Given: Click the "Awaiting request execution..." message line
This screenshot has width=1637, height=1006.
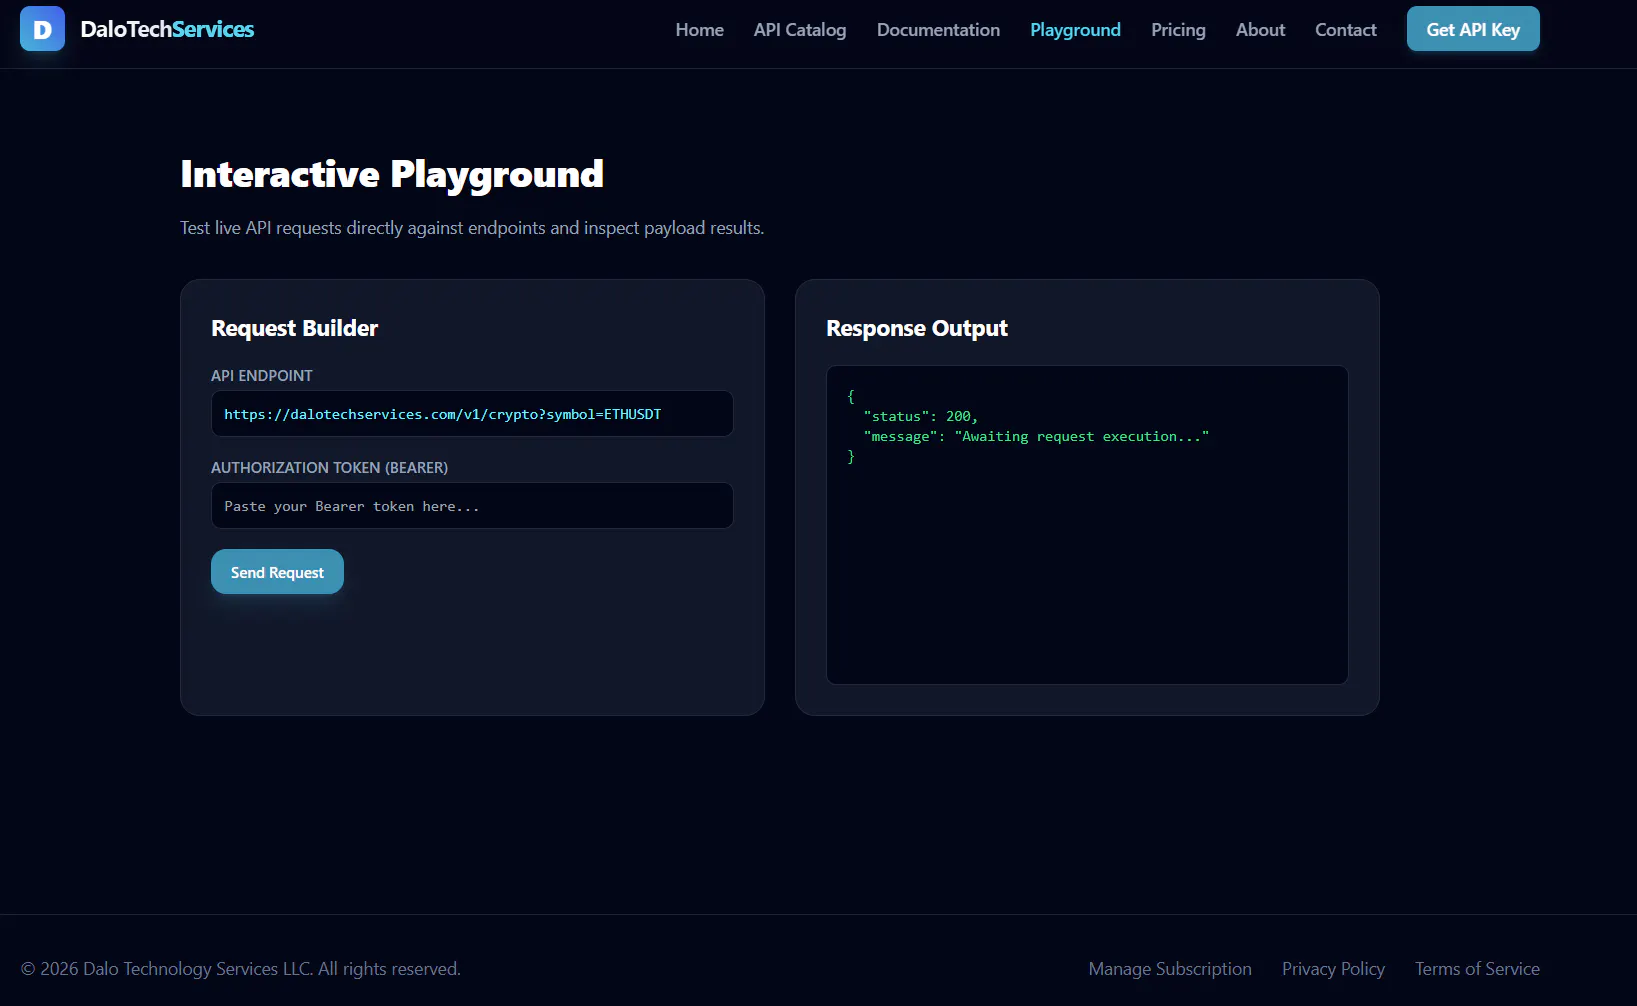Looking at the screenshot, I should coord(1036,436).
